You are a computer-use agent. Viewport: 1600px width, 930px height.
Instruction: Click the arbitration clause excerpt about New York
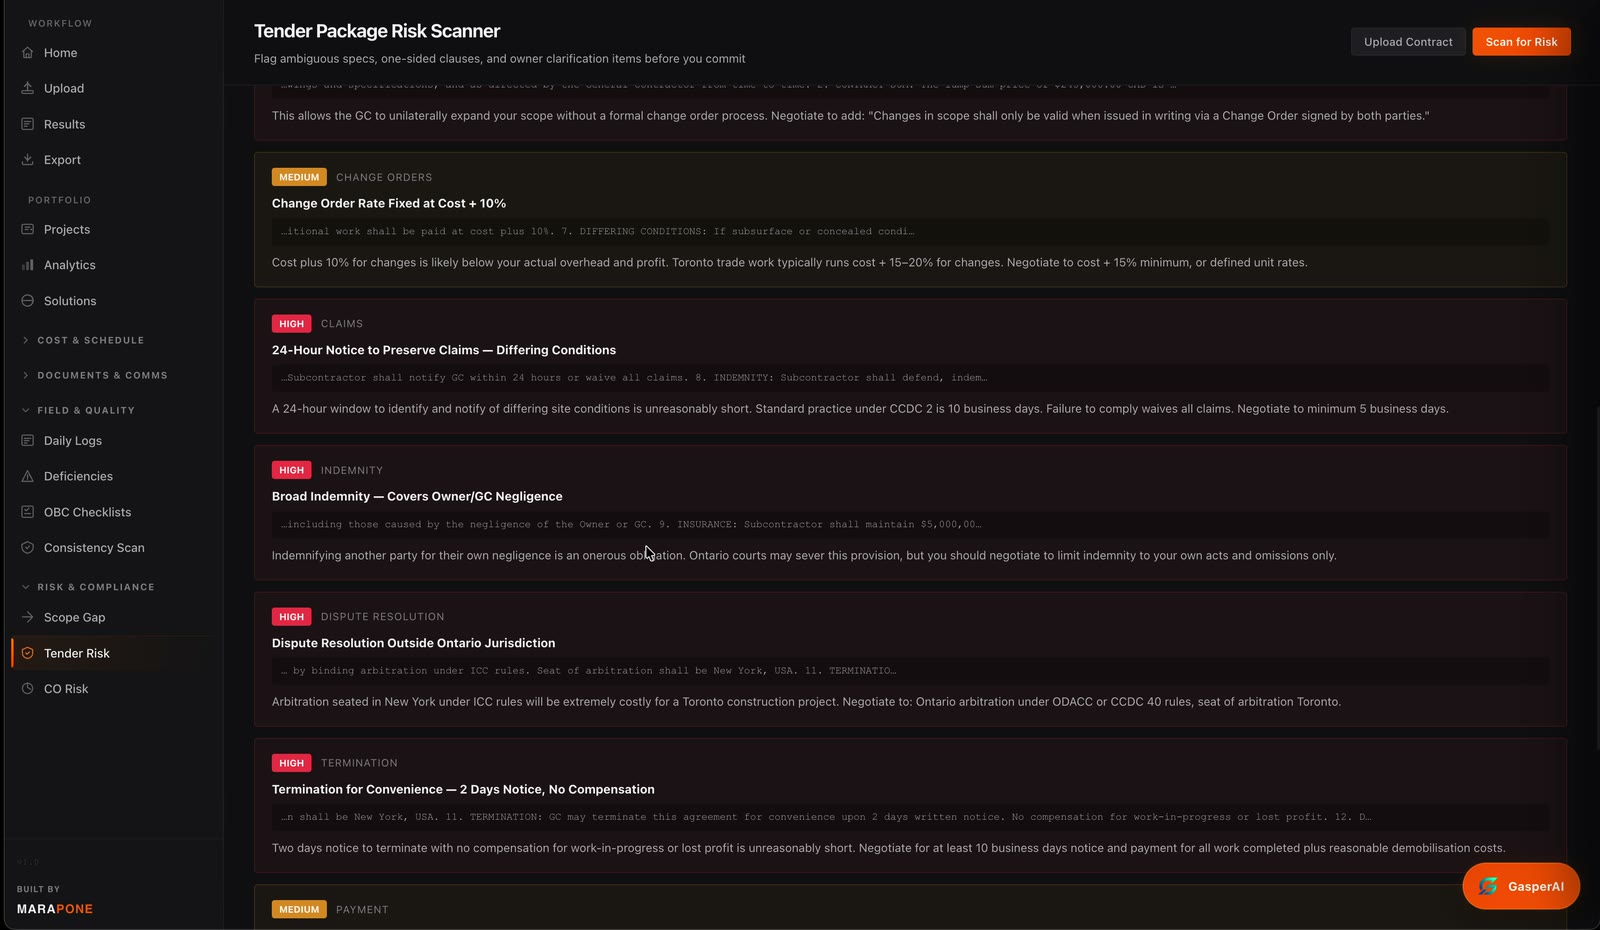pyautogui.click(x=588, y=671)
